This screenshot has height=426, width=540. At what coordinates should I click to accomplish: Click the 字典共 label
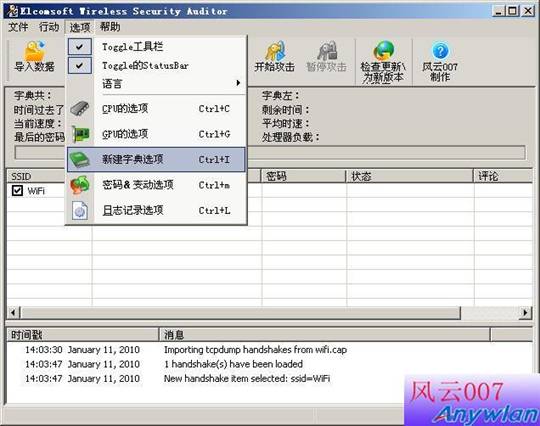coord(33,95)
